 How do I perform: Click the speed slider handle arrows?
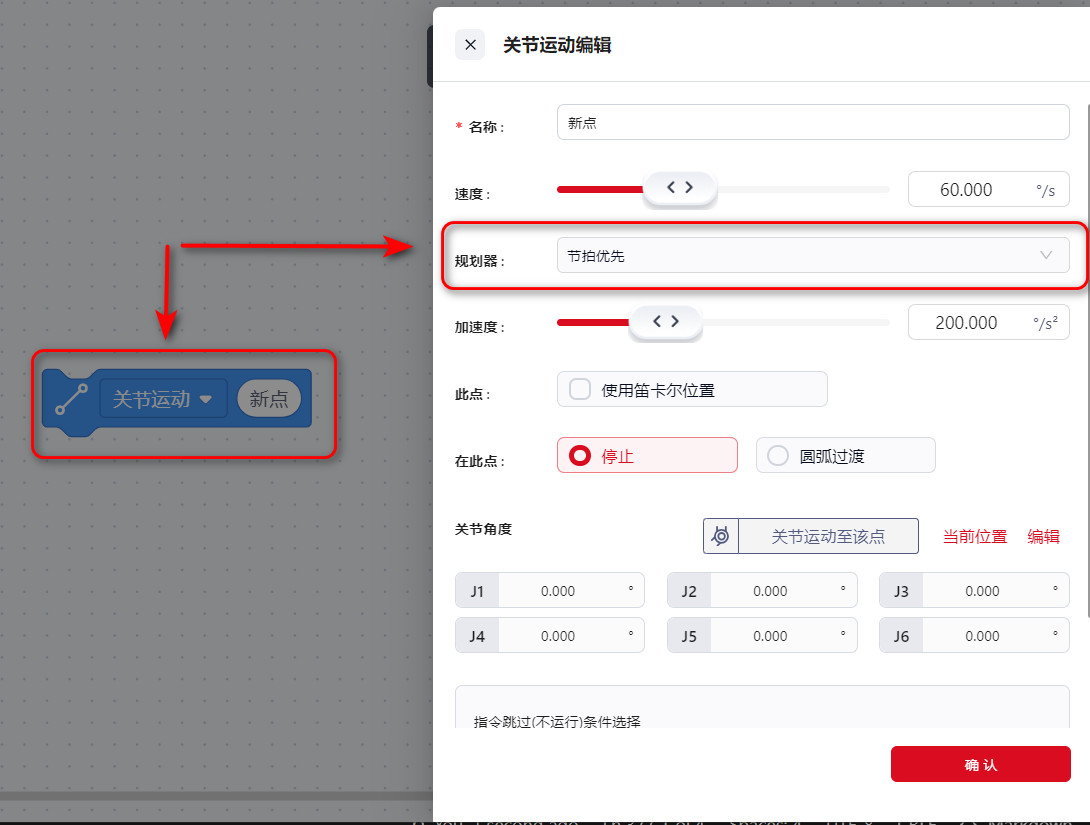coord(679,188)
